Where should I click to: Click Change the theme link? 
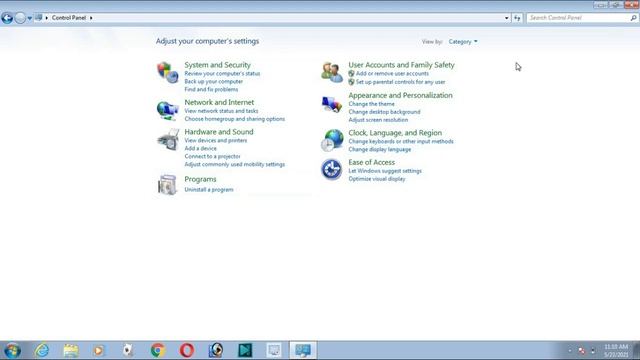[371, 104]
